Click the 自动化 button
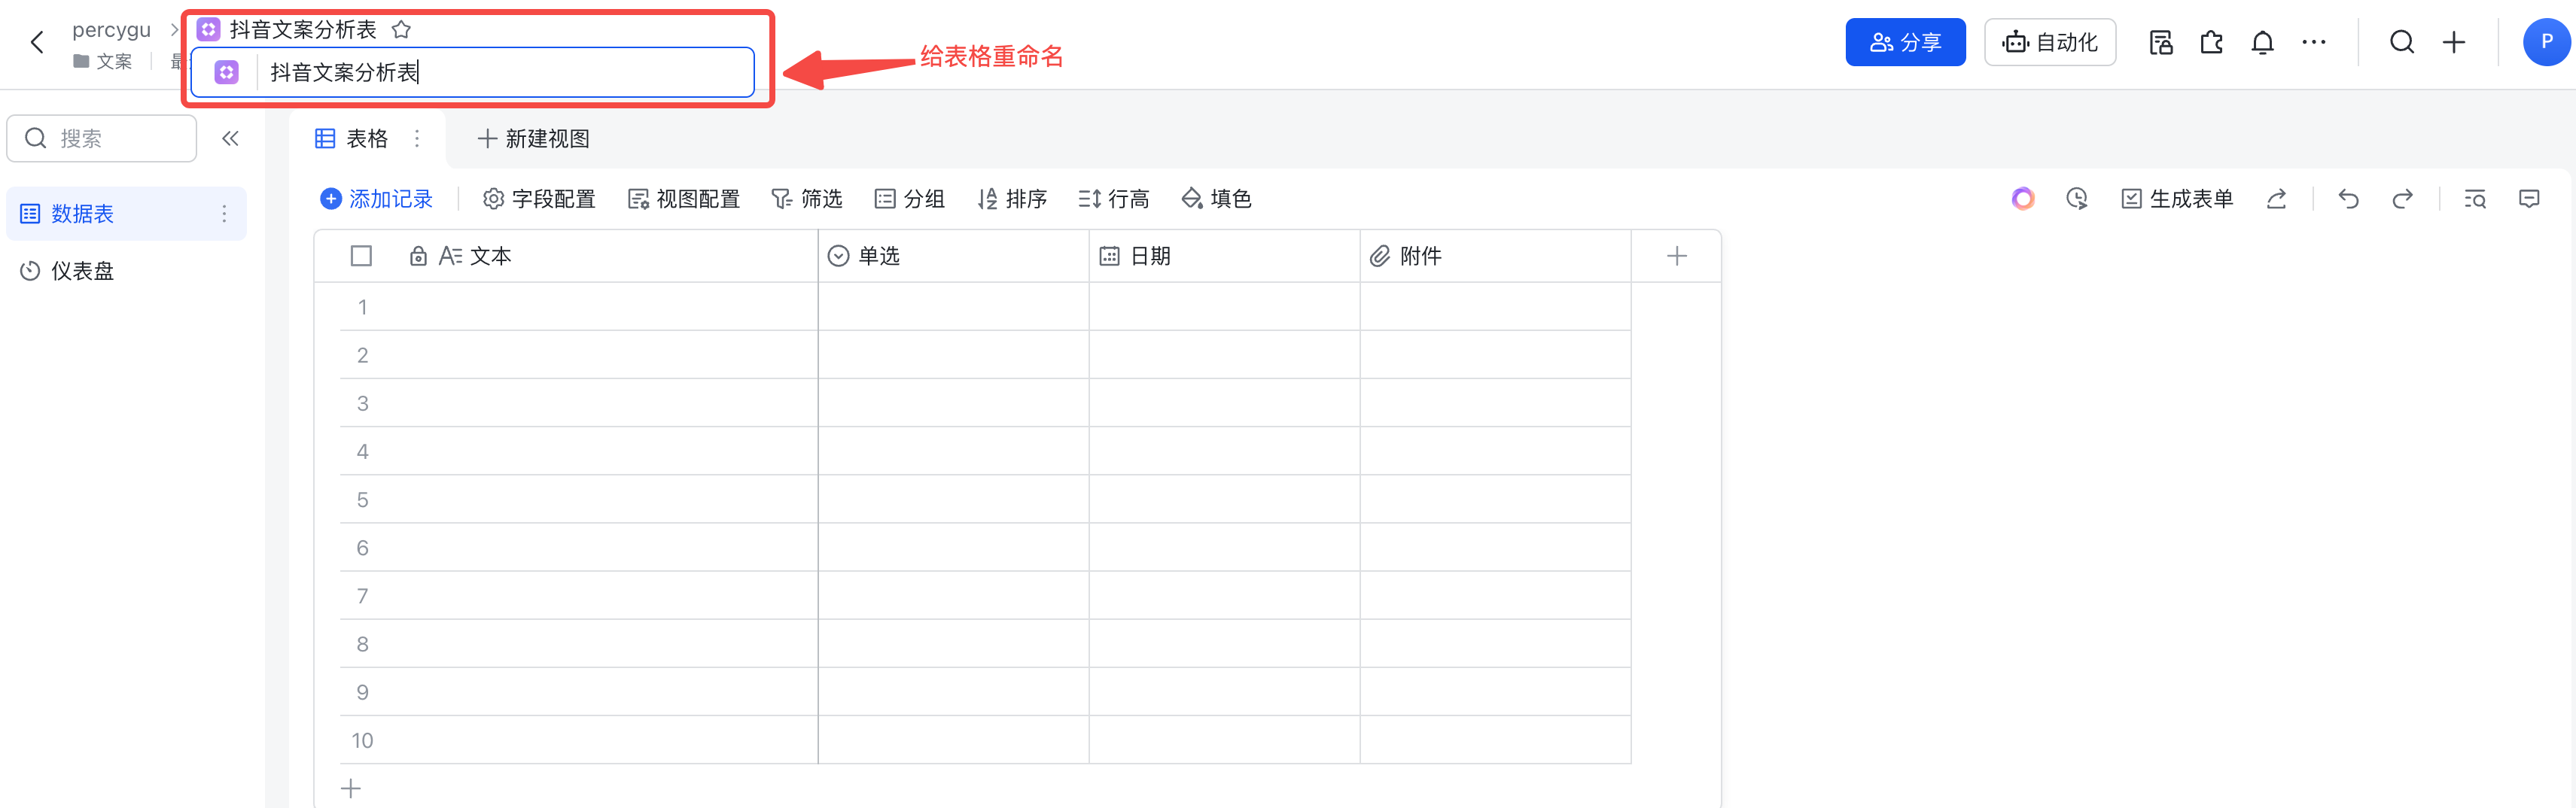Image resolution: width=2576 pixels, height=808 pixels. [2049, 42]
